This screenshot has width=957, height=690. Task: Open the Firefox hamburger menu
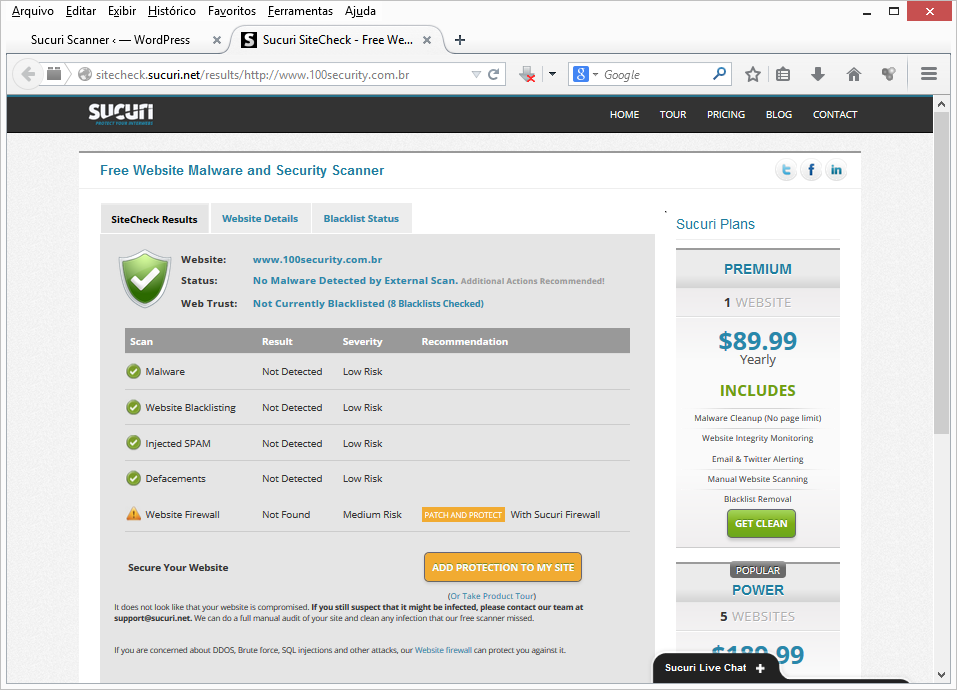[929, 74]
